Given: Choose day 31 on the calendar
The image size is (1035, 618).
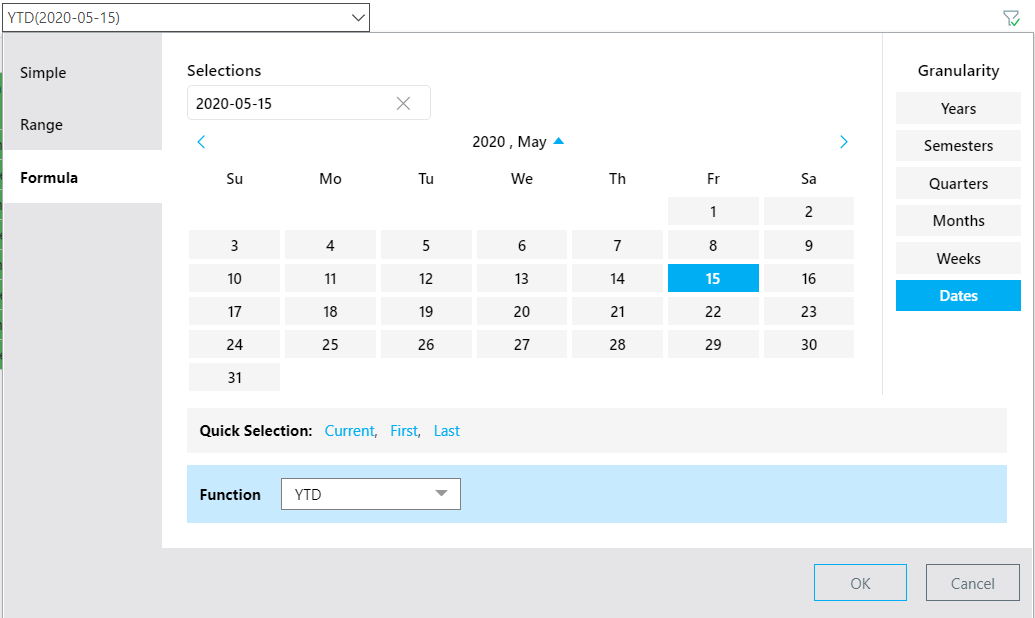Looking at the screenshot, I should 234,377.
